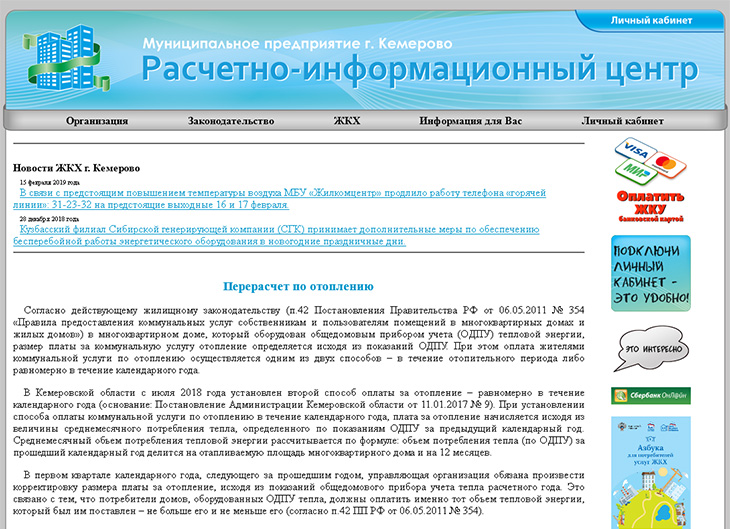Image resolution: width=730 pixels, height=529 pixels.
Task: Click the date '28 декабря 2018 года'
Action: tap(49, 219)
